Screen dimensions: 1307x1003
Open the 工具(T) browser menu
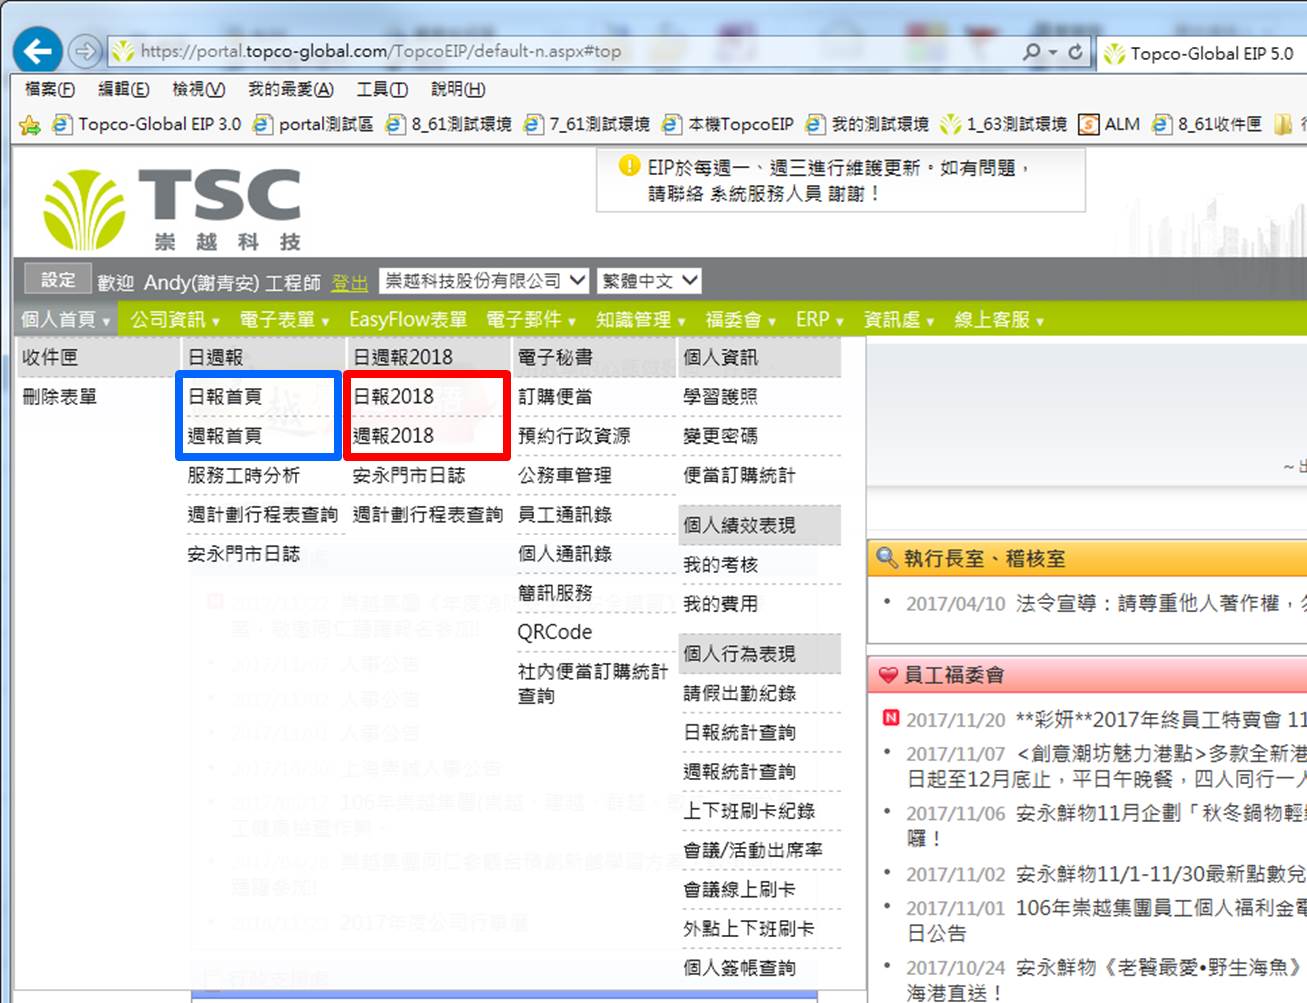click(x=382, y=89)
